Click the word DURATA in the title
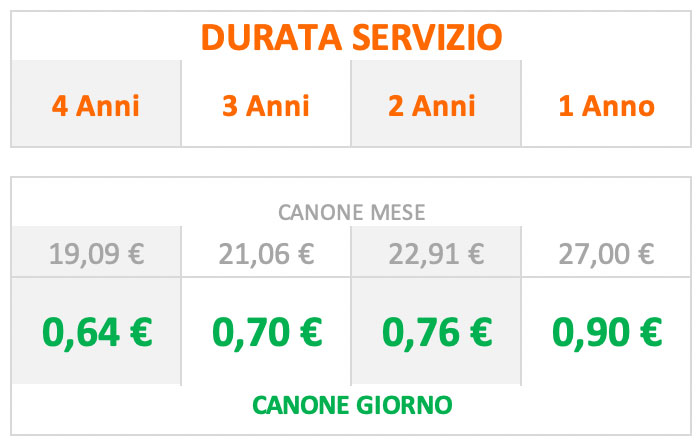The height and width of the screenshot is (448, 700). coord(271,37)
